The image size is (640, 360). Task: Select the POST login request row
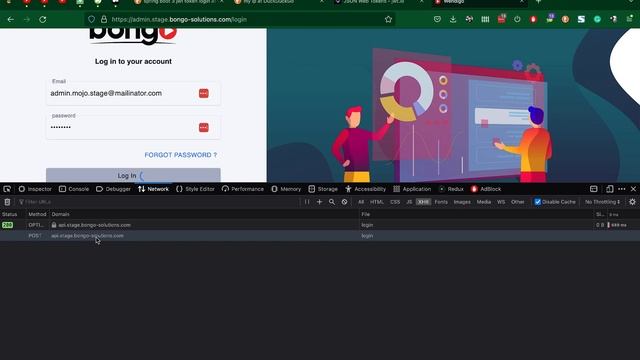pyautogui.click(x=320, y=236)
